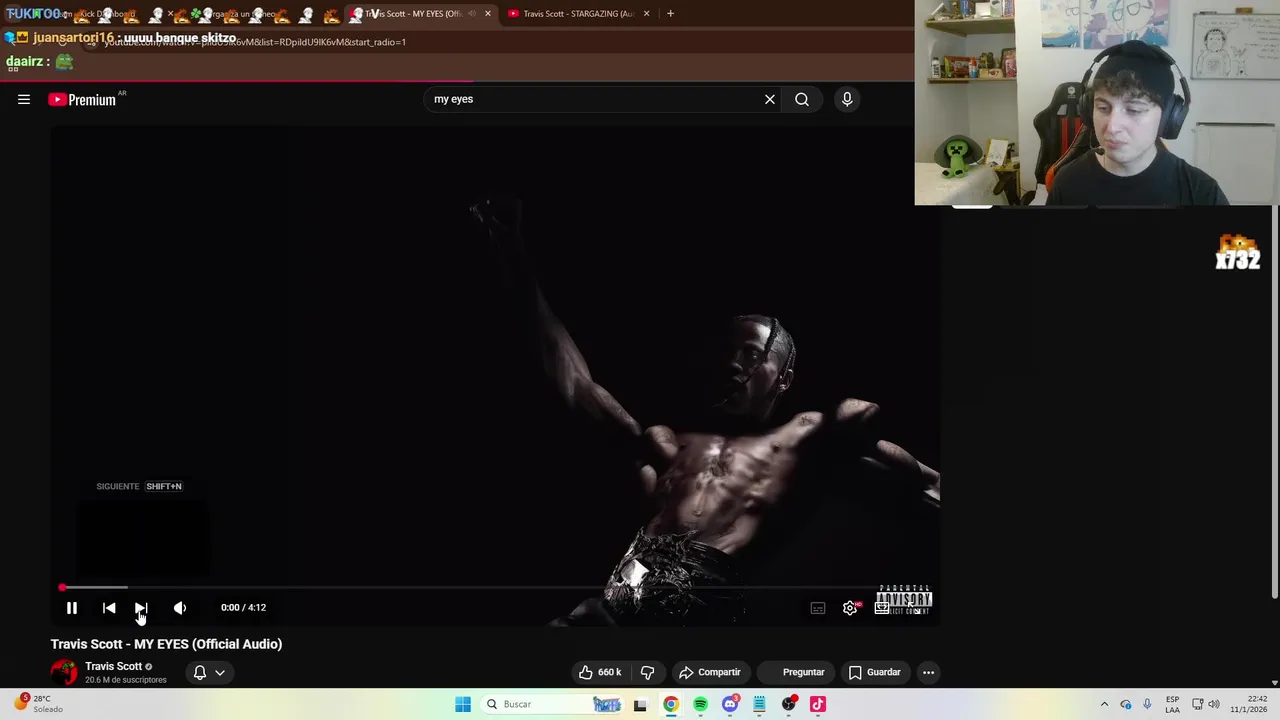Expand the notification bell dropdown
Viewport: 1280px width, 720px height.
(x=209, y=672)
